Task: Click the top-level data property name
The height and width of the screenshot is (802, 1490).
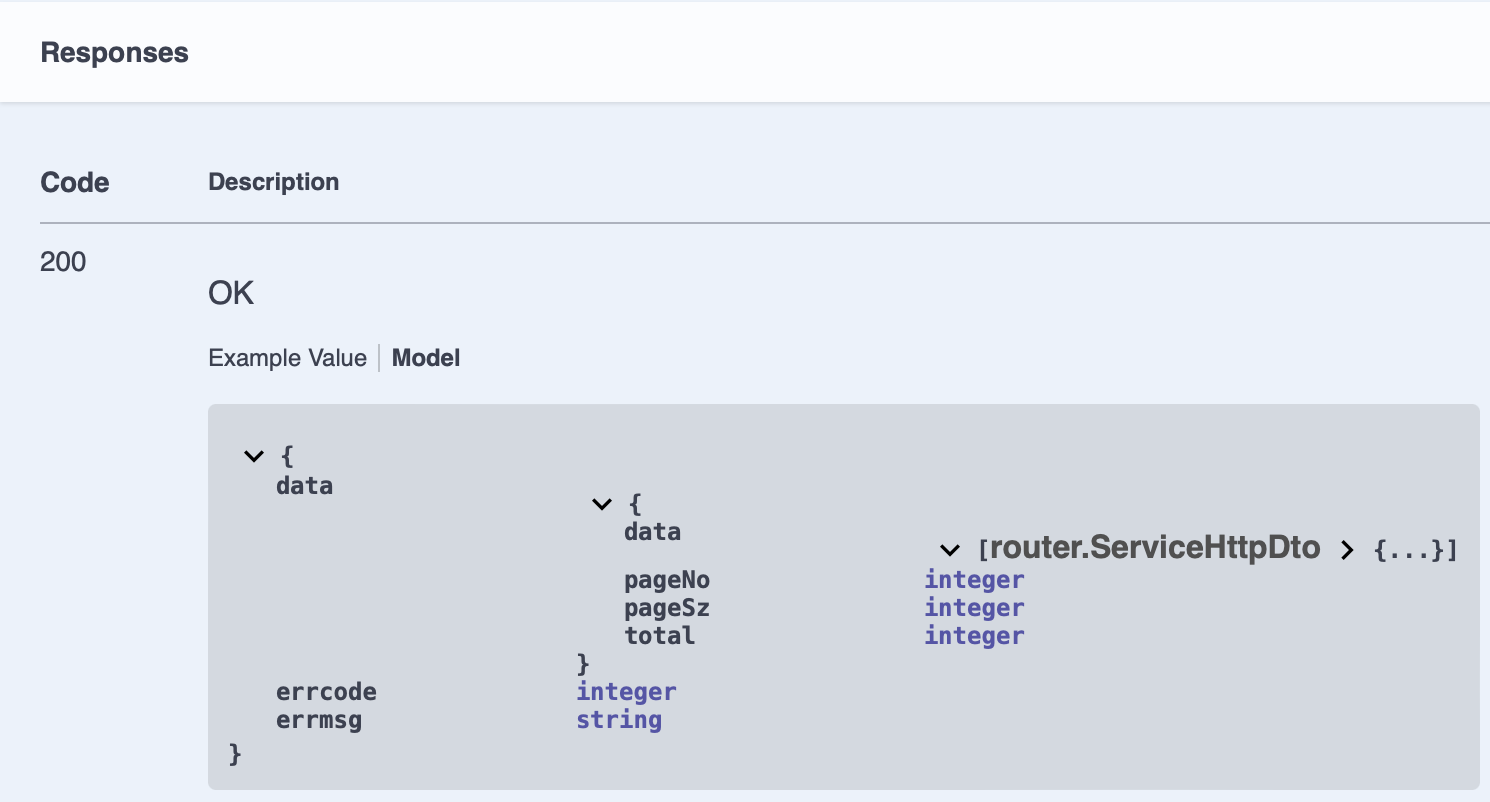Action: click(304, 486)
